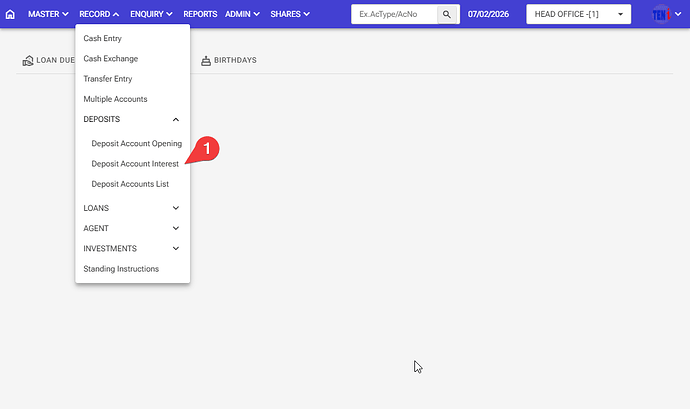The width and height of the screenshot is (690, 409).
Task: Click the search magnifier icon button
Action: (448, 15)
